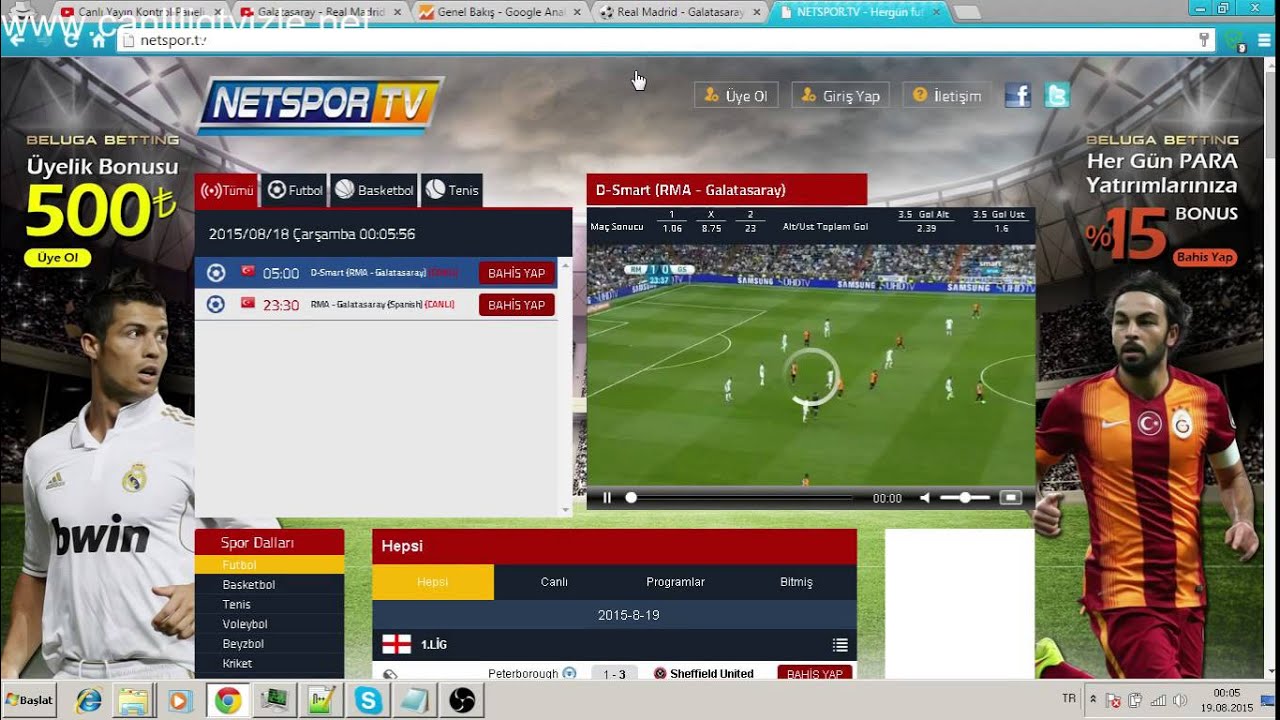Click the 1.6 Gol Üst odds
Image resolution: width=1280 pixels, height=720 pixels.
[1002, 229]
